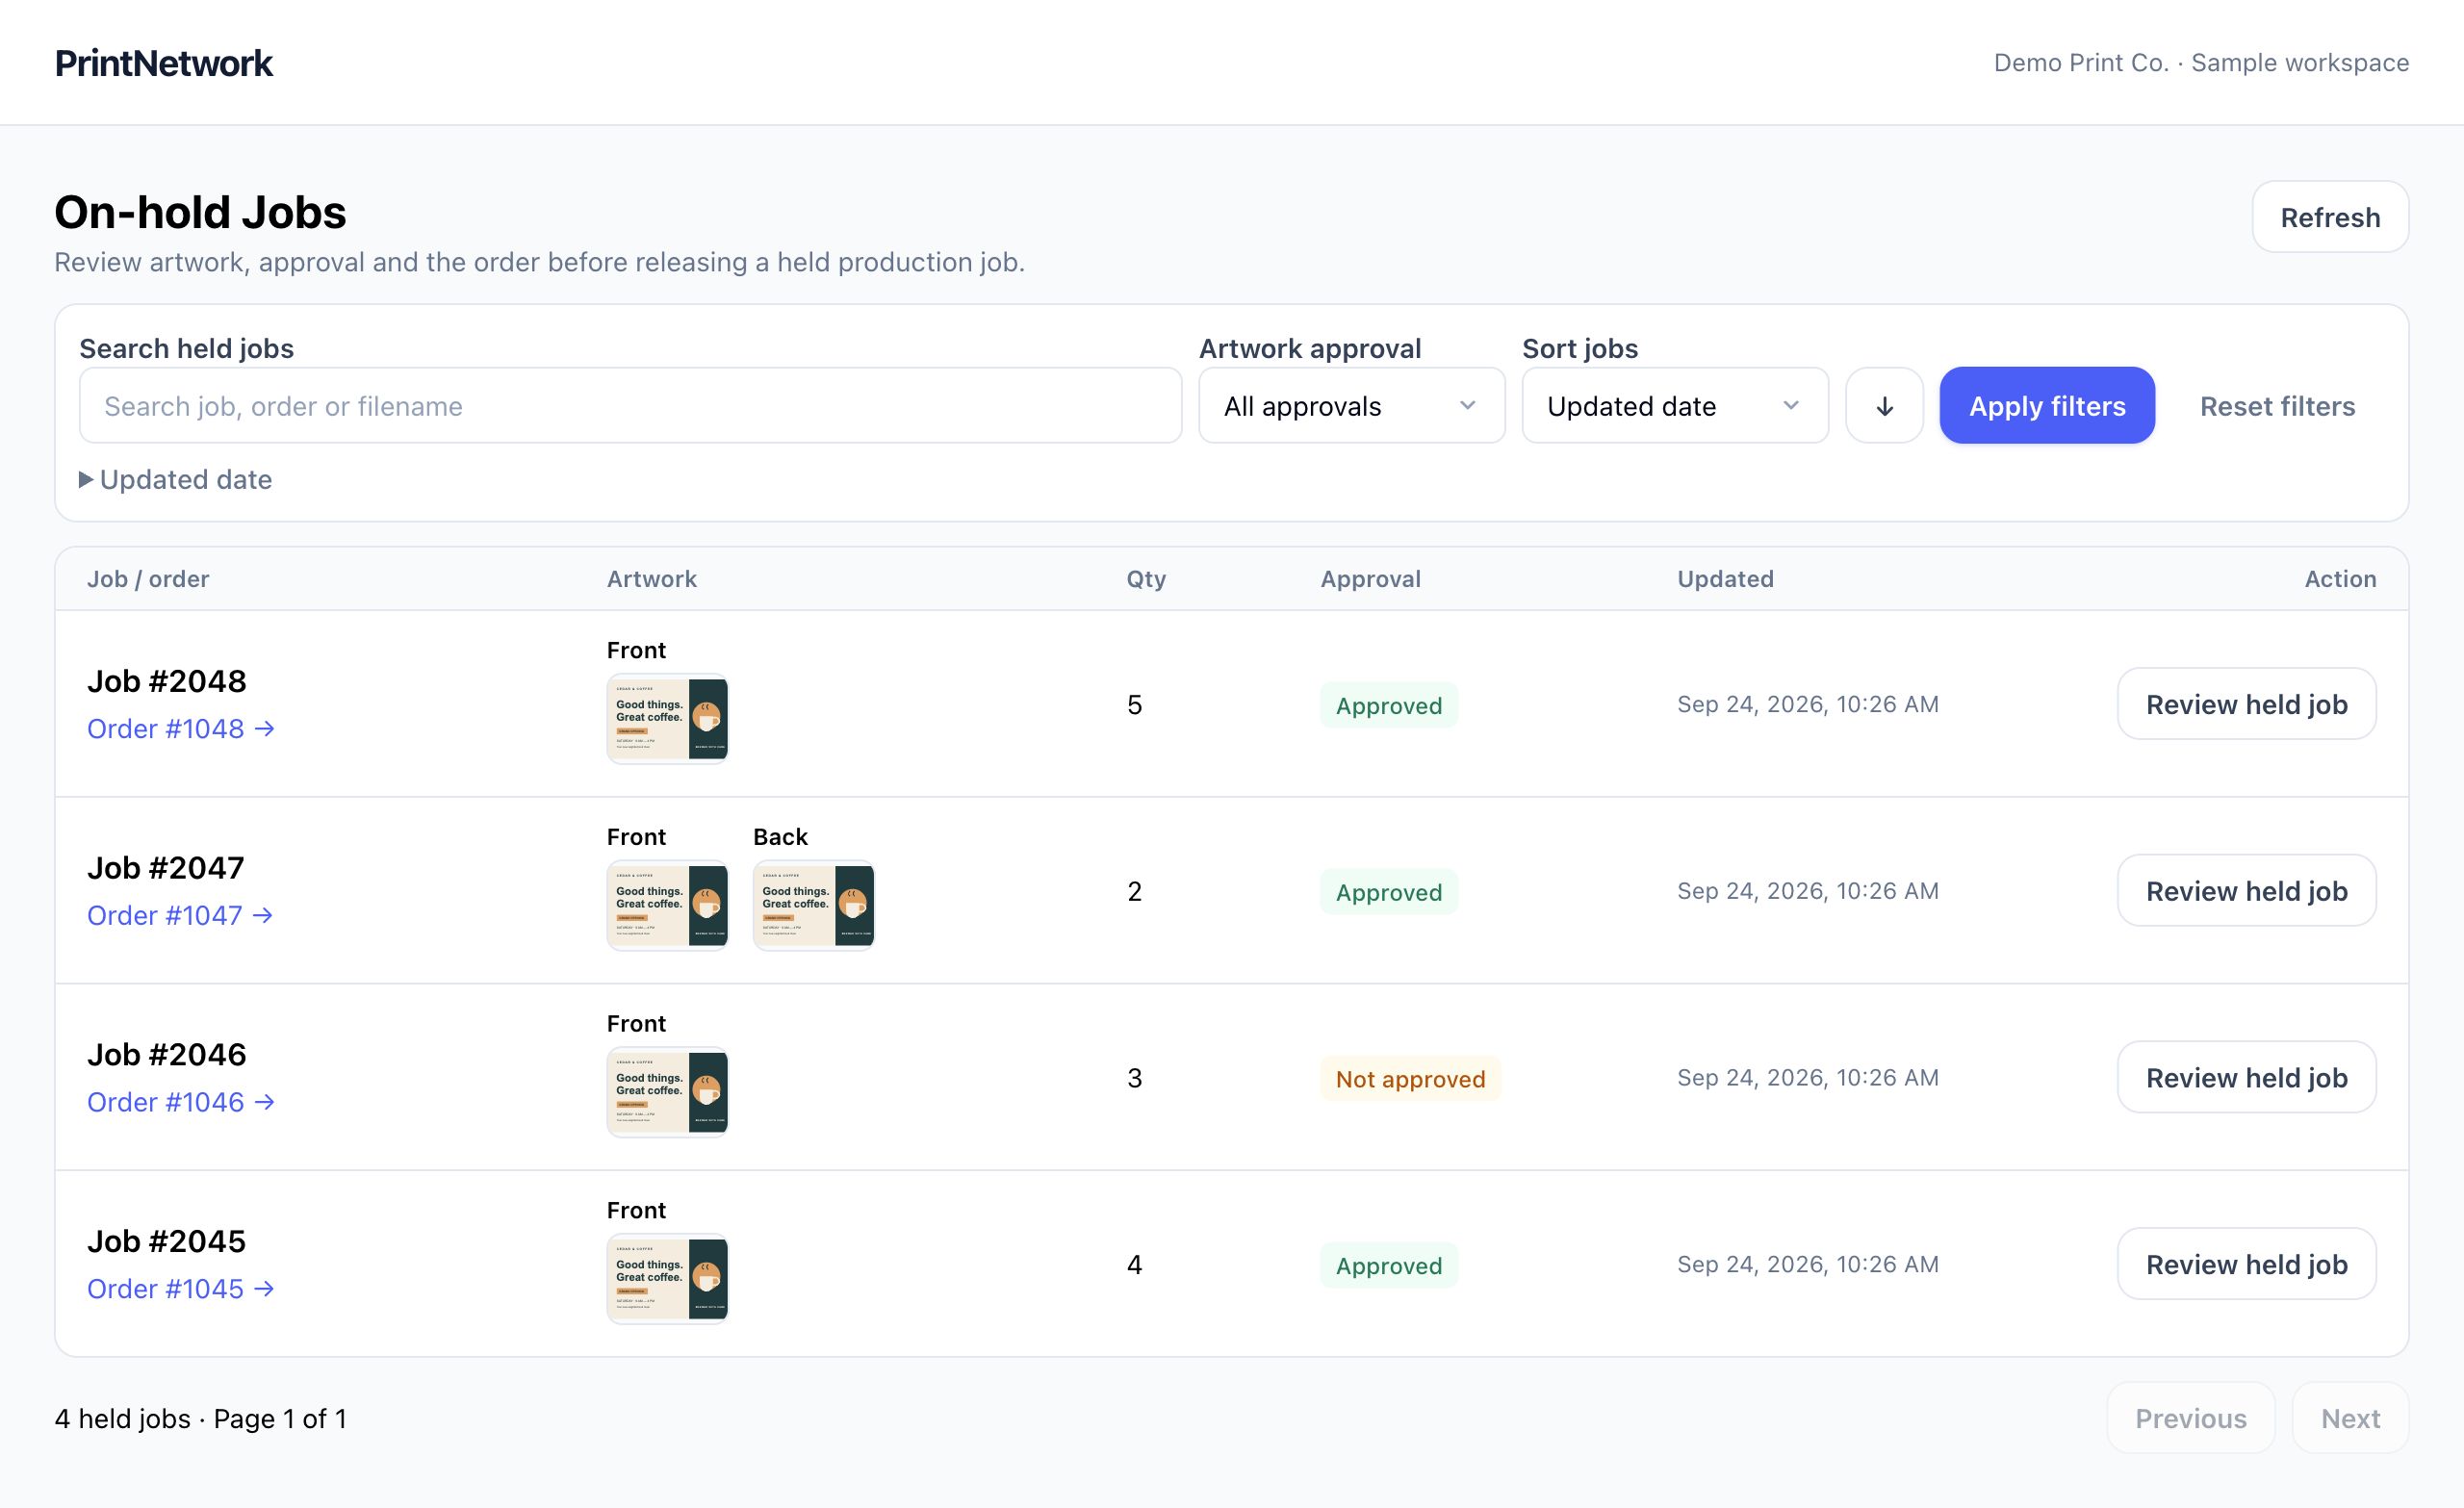Click the Previous page button
The width and height of the screenshot is (2464, 1508).
(x=2190, y=1418)
